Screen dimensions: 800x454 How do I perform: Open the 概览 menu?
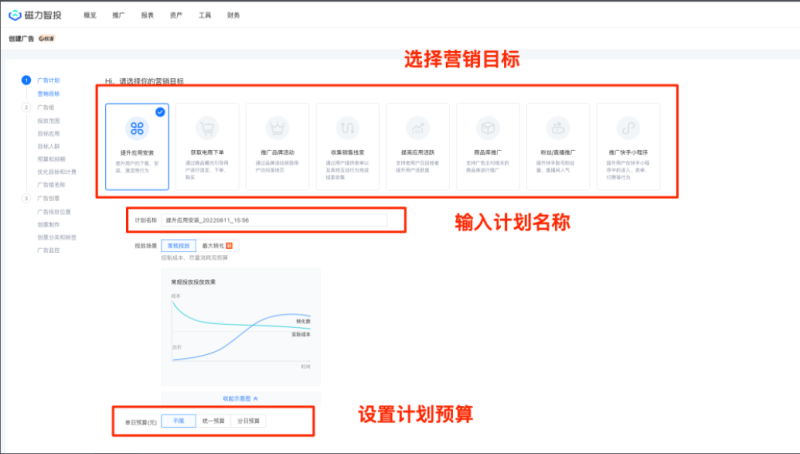[x=90, y=15]
